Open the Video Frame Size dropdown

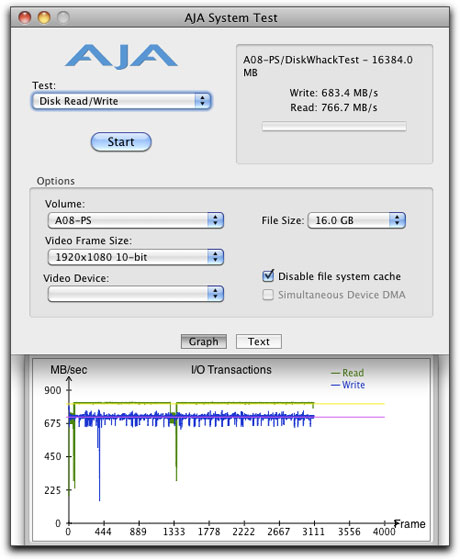tap(136, 257)
